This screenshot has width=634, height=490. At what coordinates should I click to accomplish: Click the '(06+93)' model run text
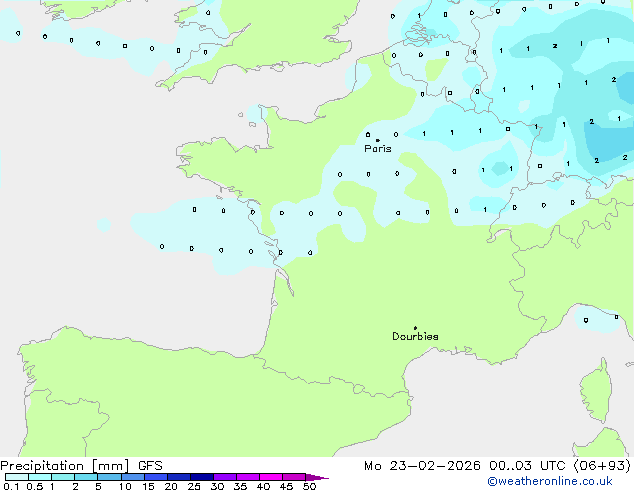tap(602, 466)
